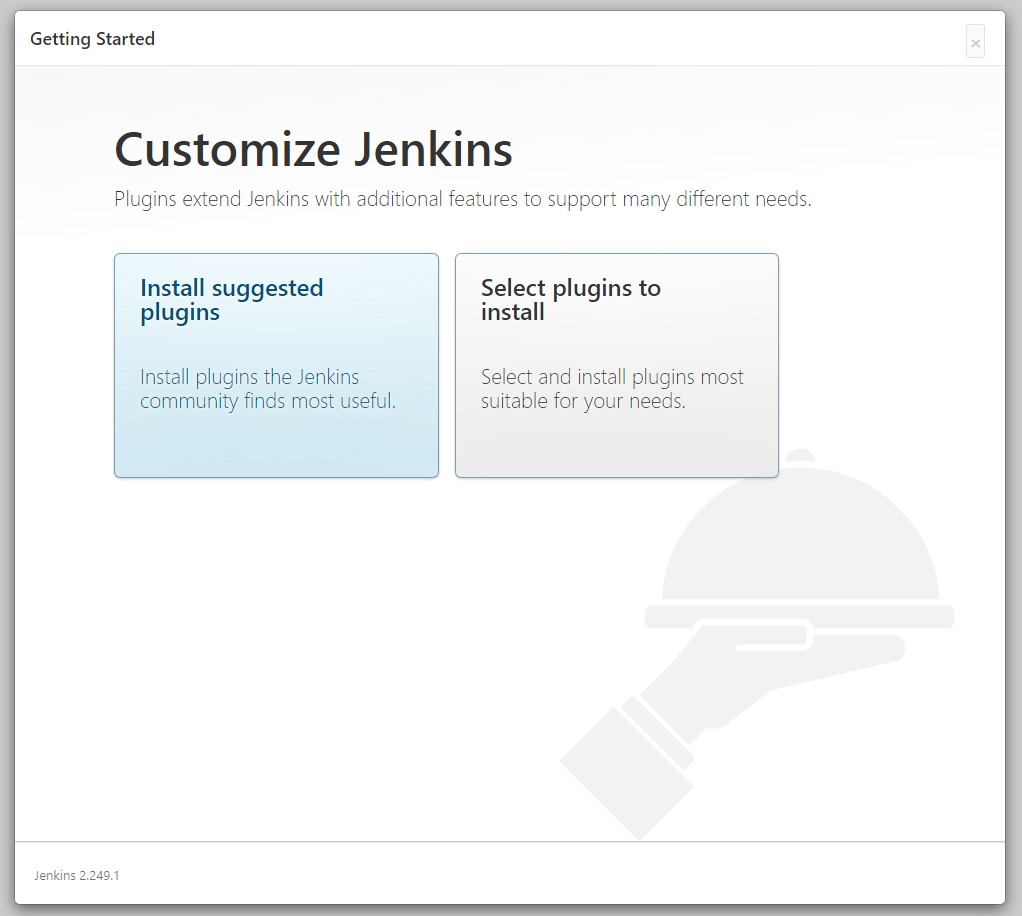
Task: Choose Select plugins to install option
Action: tap(617, 365)
